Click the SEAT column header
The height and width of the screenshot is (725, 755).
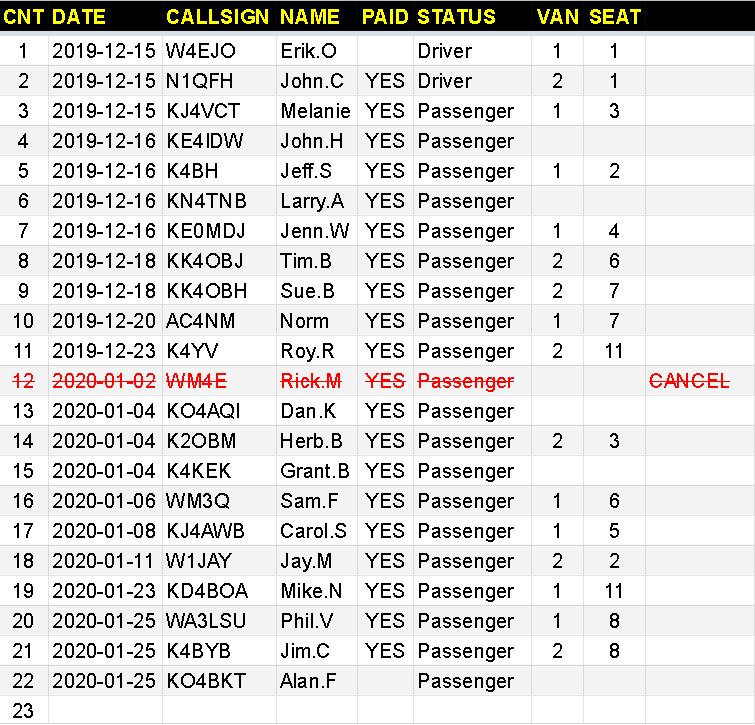(614, 17)
